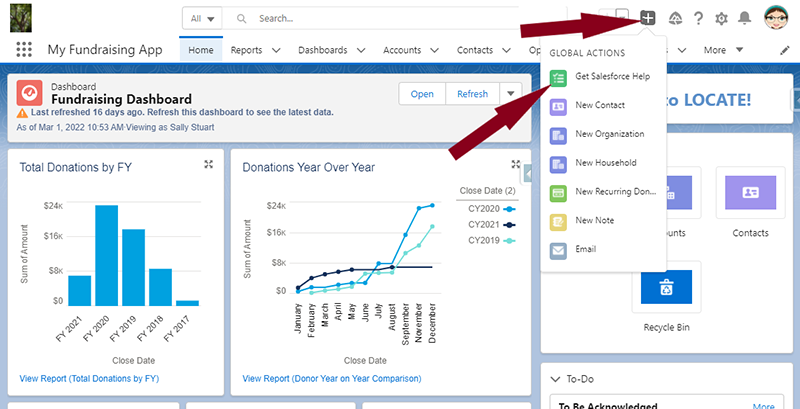
Task: Click the New Note action icon
Action: click(x=558, y=222)
